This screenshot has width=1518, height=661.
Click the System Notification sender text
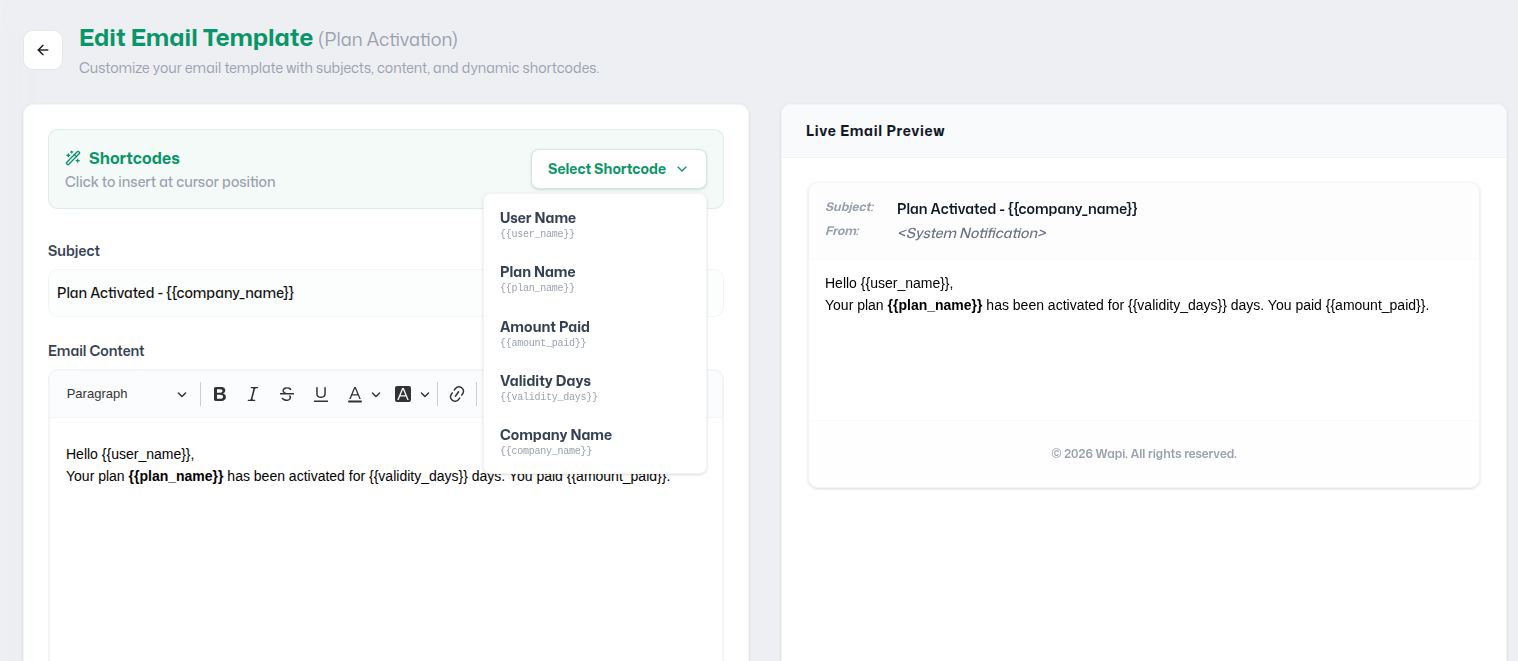click(971, 233)
